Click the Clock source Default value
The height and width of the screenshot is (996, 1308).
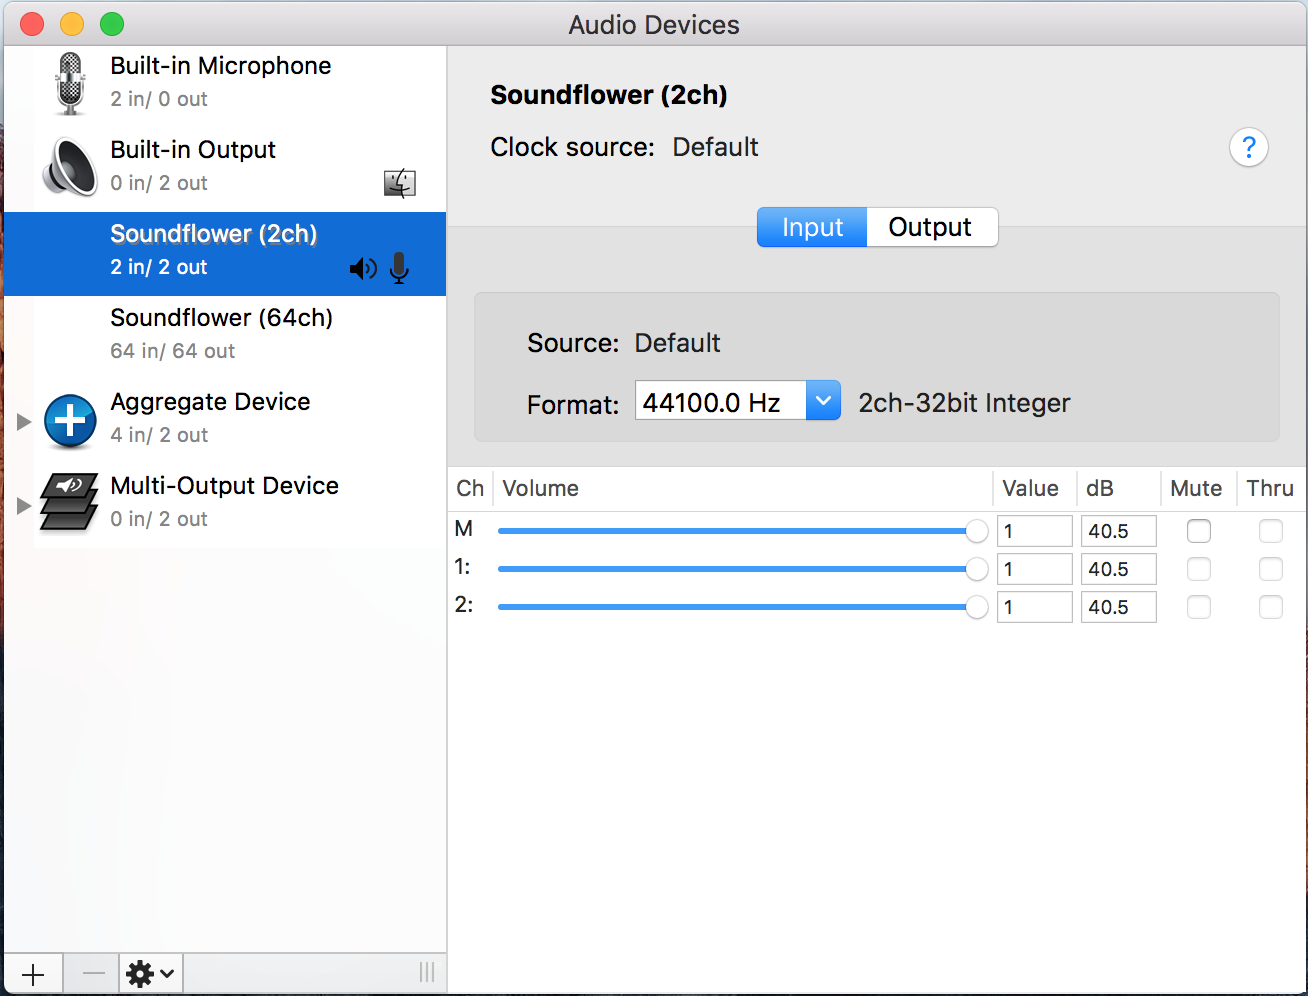click(715, 147)
